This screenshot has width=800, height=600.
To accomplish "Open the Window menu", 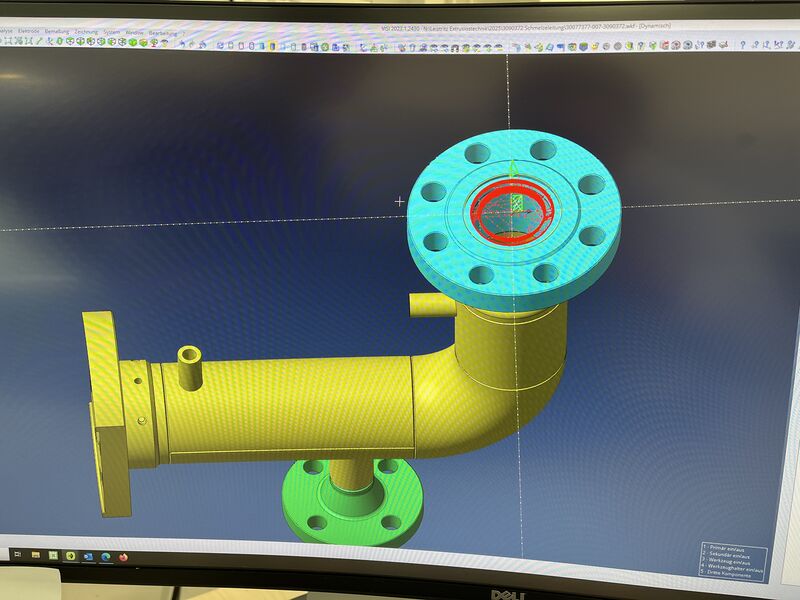I will pyautogui.click(x=135, y=32).
